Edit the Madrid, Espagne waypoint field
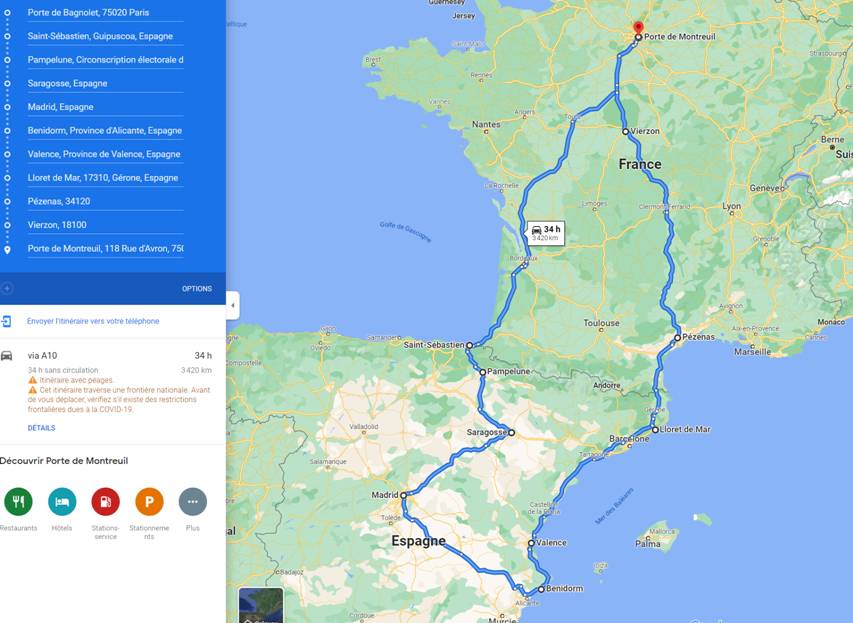The image size is (853, 623). [106, 107]
